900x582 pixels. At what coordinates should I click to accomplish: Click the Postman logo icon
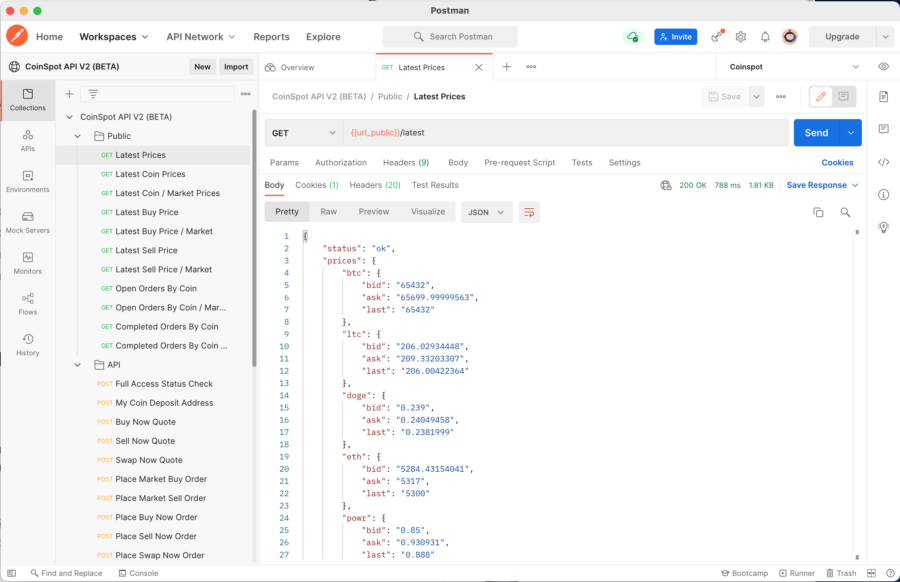(17, 36)
